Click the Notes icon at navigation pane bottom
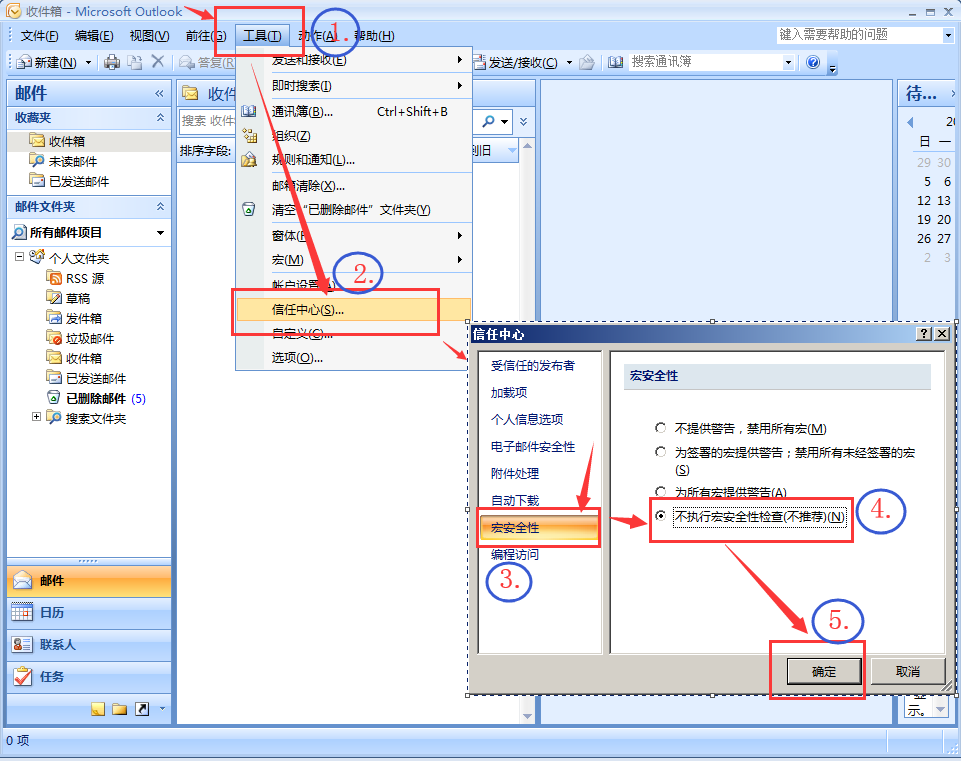The height and width of the screenshot is (761, 961). tap(97, 709)
